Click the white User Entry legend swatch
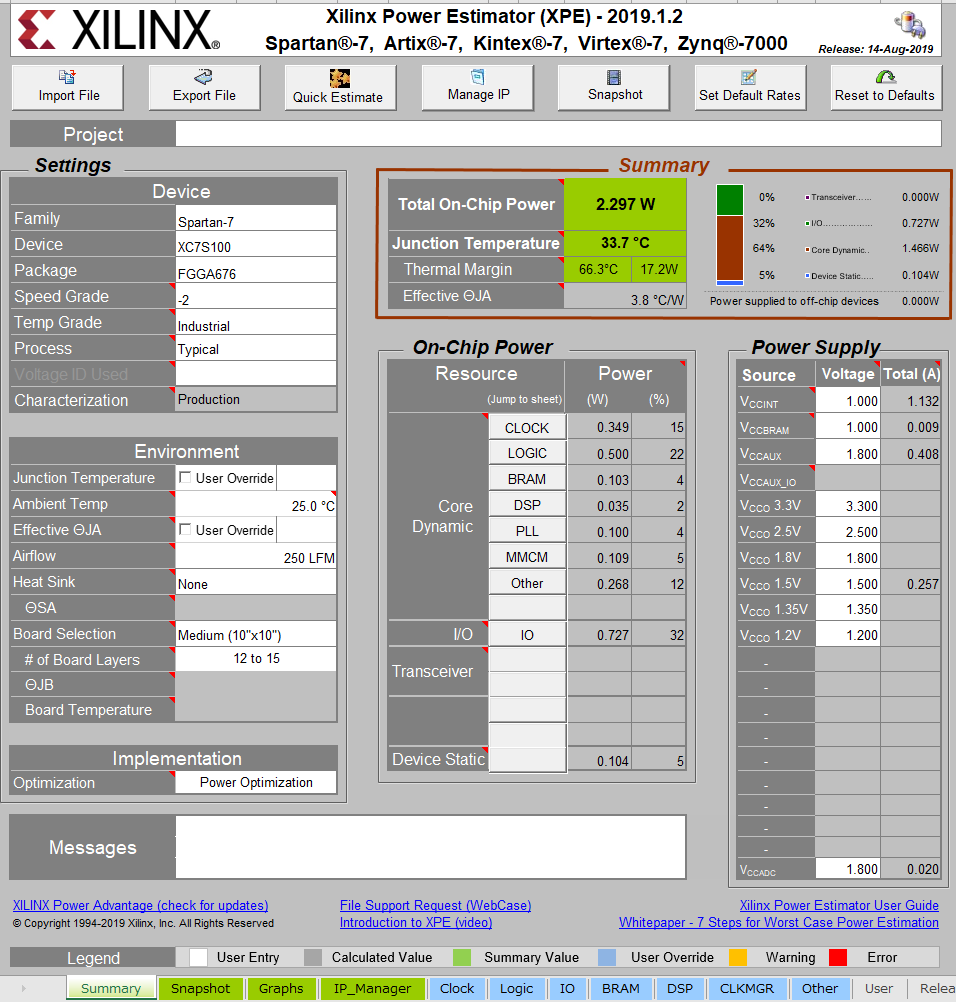This screenshot has height=1002, width=956. [x=198, y=957]
